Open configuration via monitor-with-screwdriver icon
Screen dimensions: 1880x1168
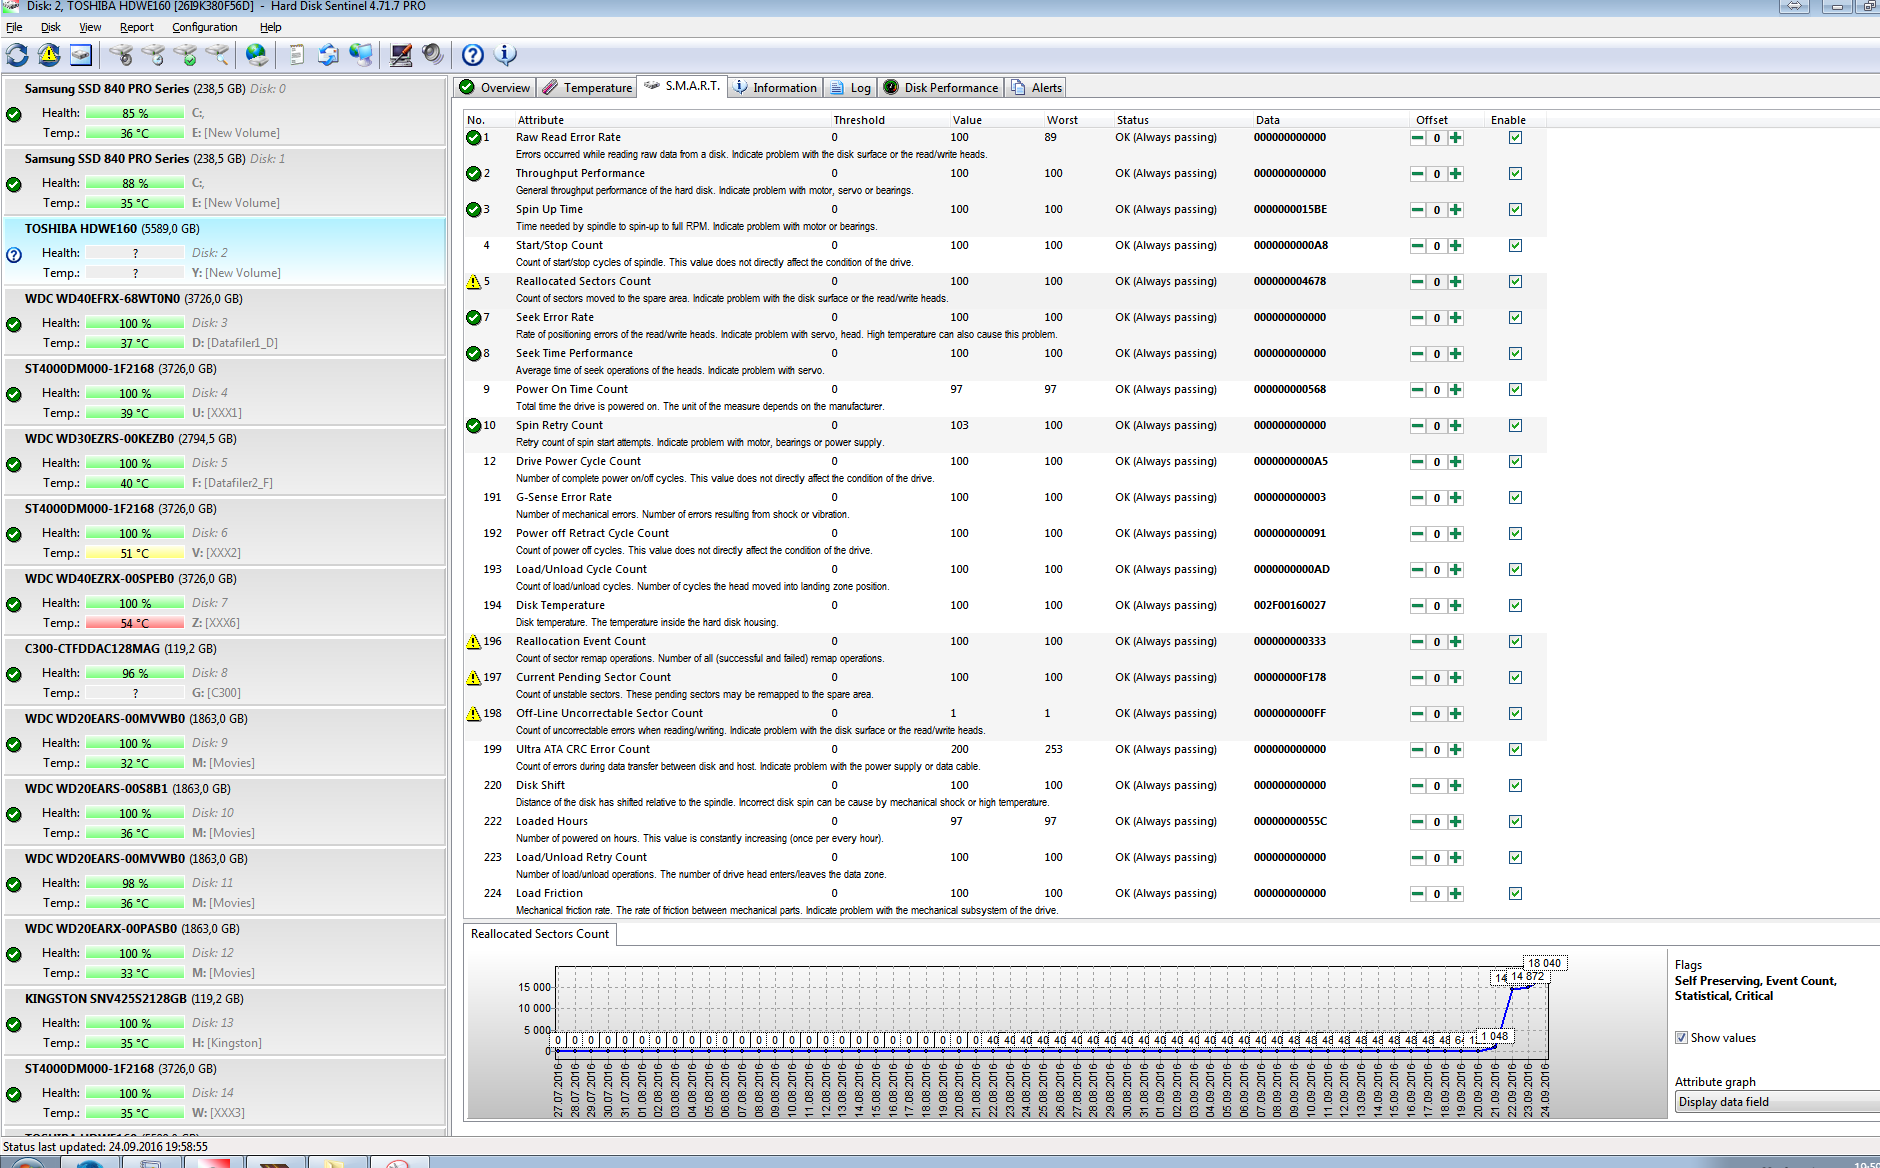pos(401,55)
